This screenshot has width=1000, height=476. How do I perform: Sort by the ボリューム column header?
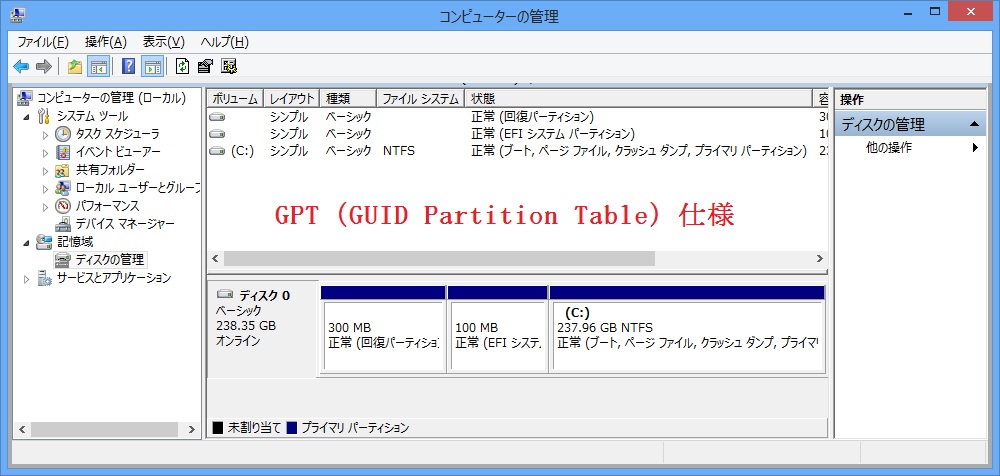click(x=235, y=98)
